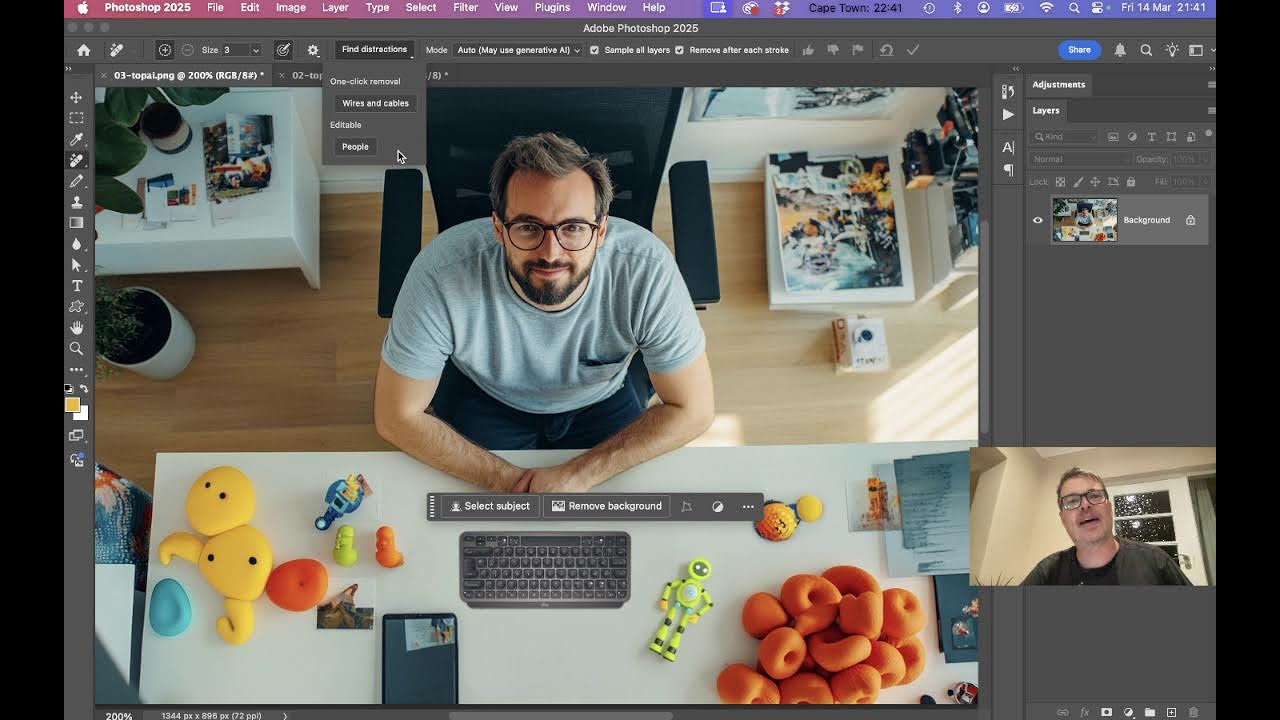Reset default foreground and background colors
The height and width of the screenshot is (720, 1280).
click(69, 389)
